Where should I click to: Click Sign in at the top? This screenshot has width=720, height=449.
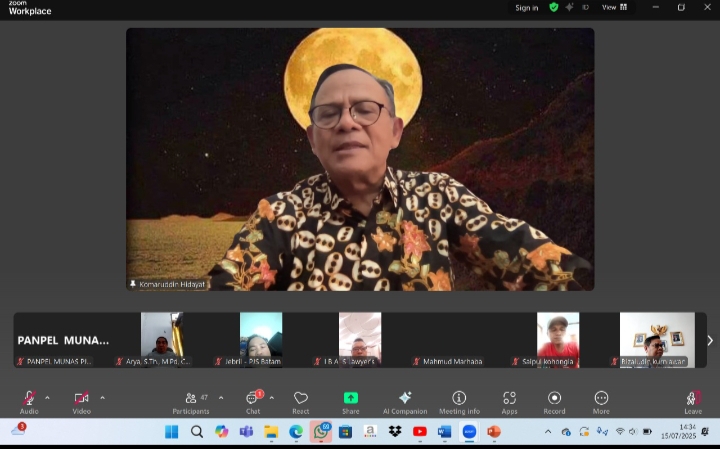[x=526, y=8]
